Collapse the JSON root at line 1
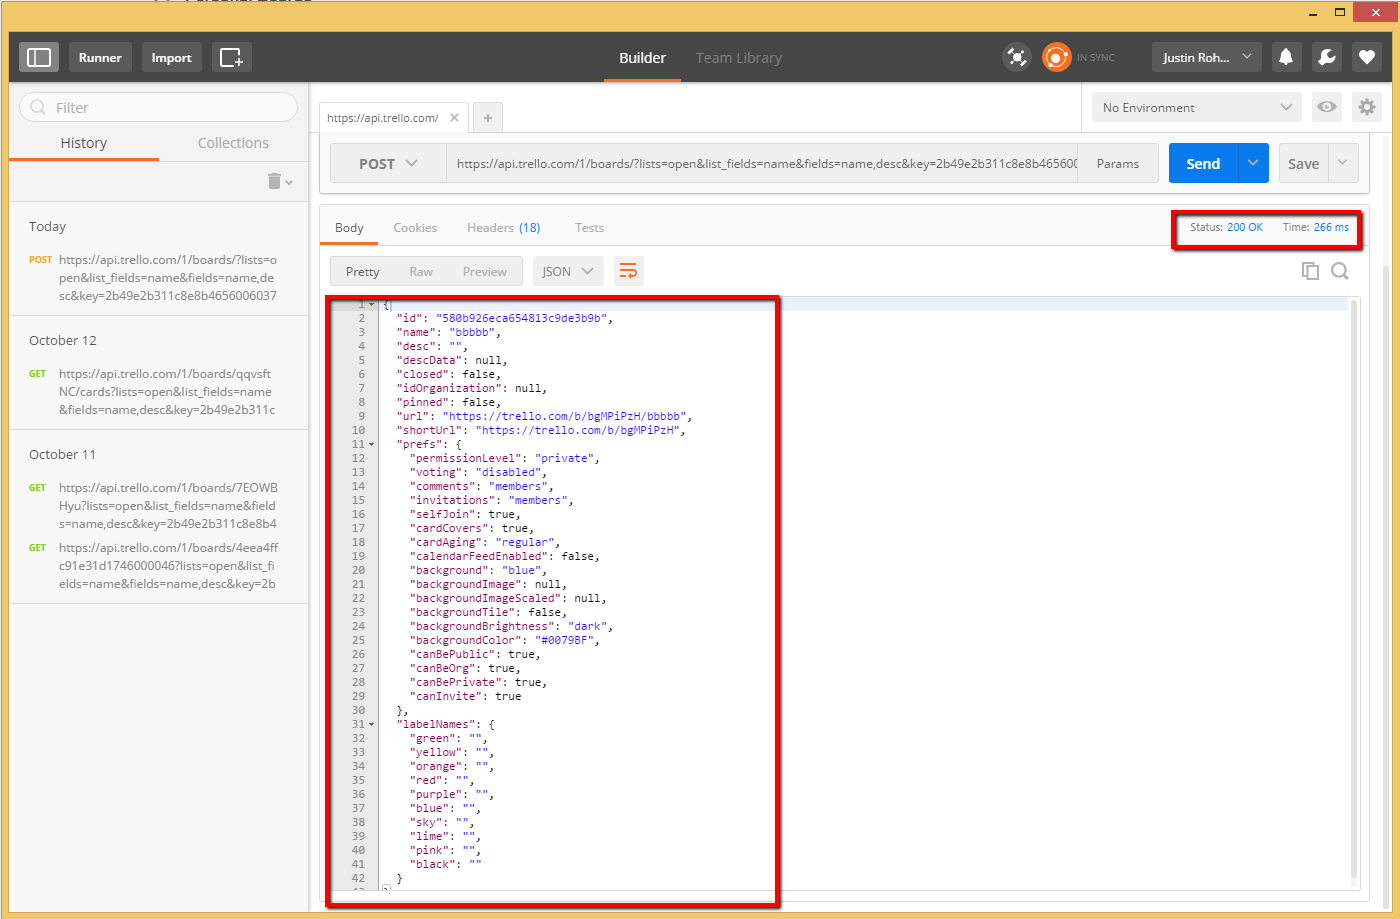 (372, 304)
